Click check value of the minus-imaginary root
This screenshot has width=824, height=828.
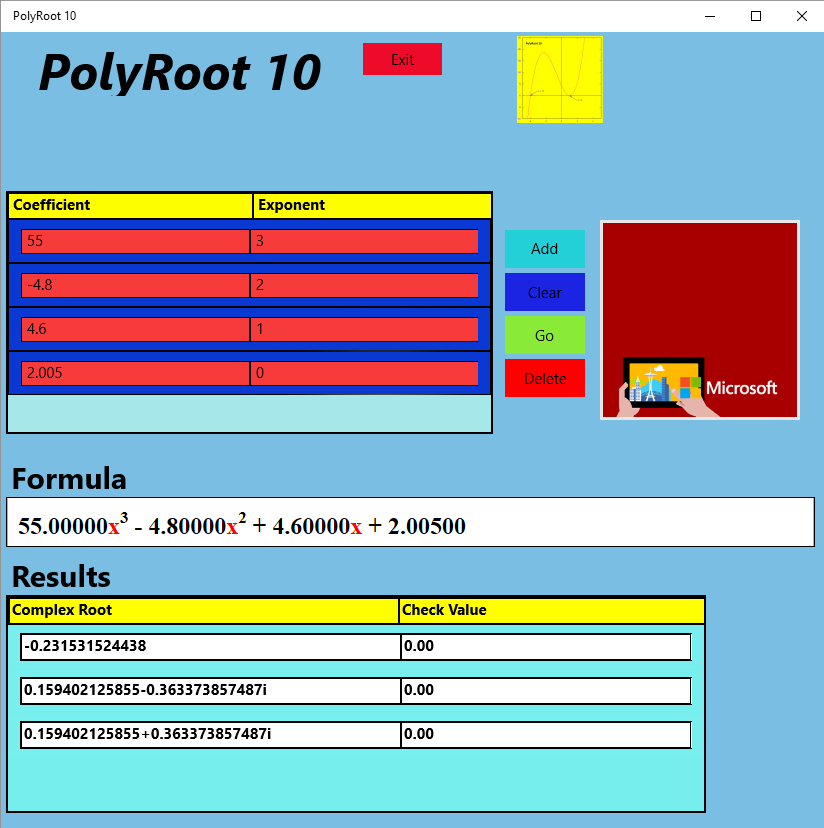click(x=546, y=691)
